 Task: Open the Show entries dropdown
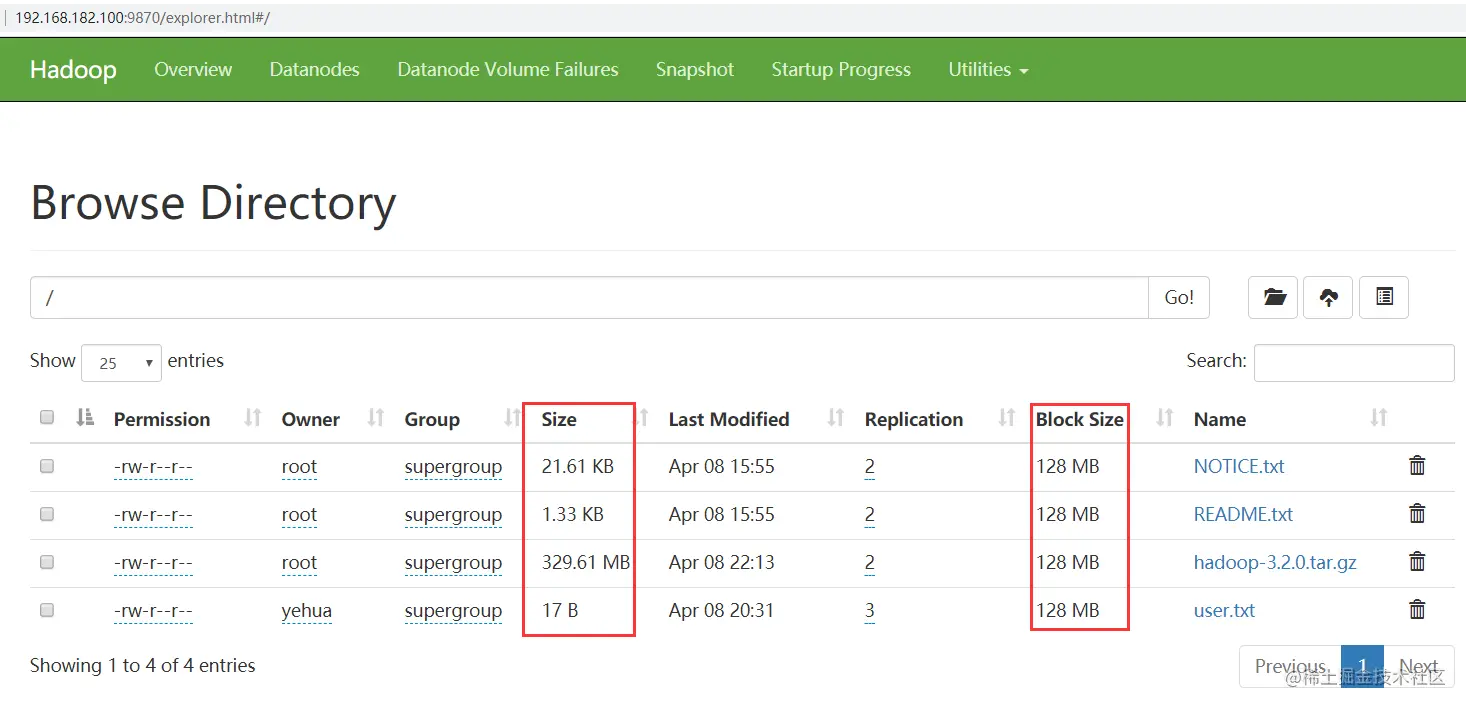pyautogui.click(x=121, y=363)
